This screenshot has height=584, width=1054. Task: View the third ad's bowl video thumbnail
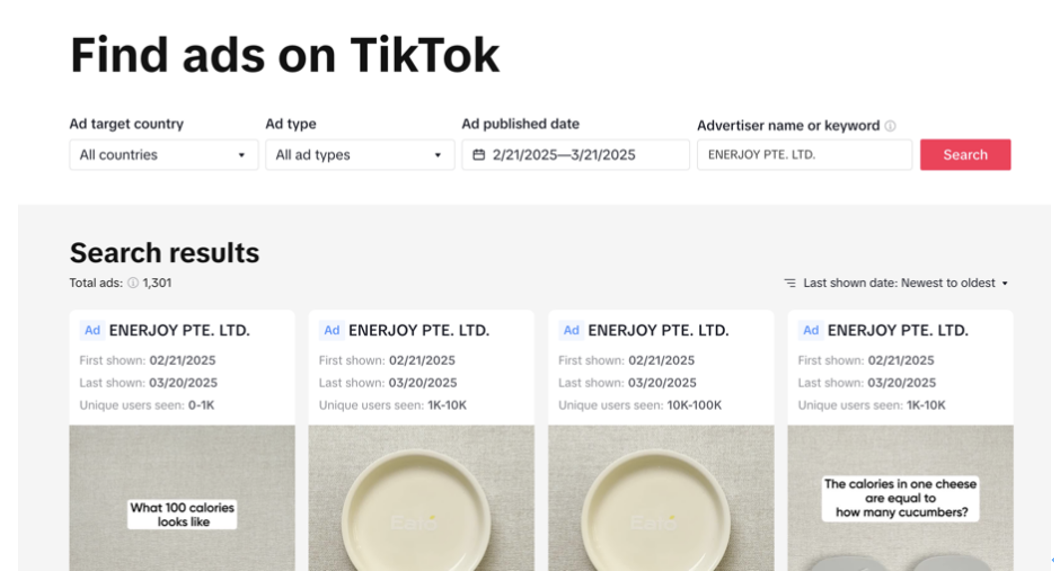click(661, 498)
